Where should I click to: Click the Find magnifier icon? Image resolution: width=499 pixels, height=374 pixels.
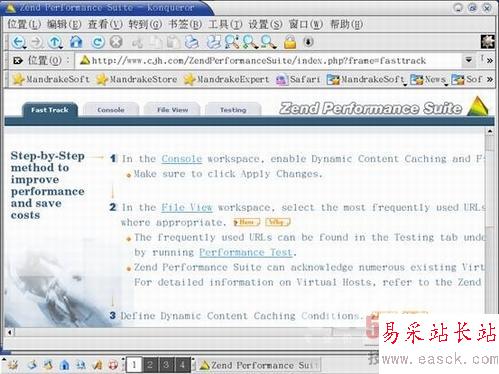(x=232, y=42)
